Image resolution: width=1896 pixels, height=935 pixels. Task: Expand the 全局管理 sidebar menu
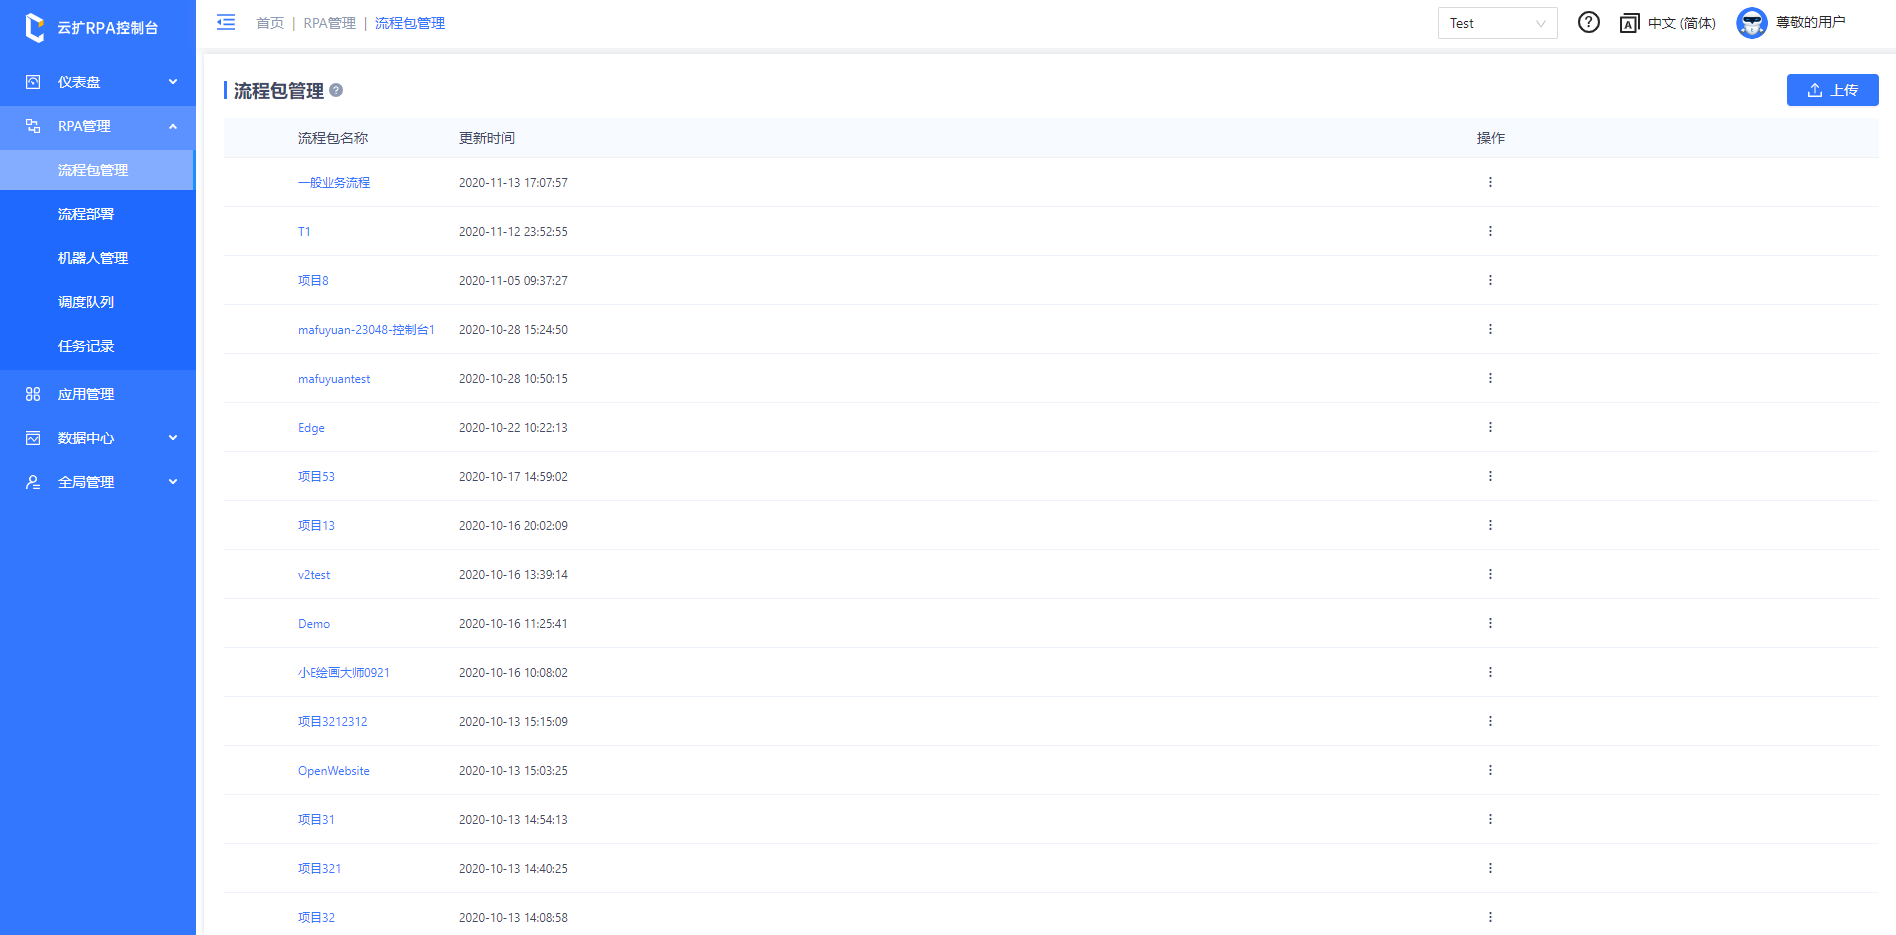tap(98, 482)
